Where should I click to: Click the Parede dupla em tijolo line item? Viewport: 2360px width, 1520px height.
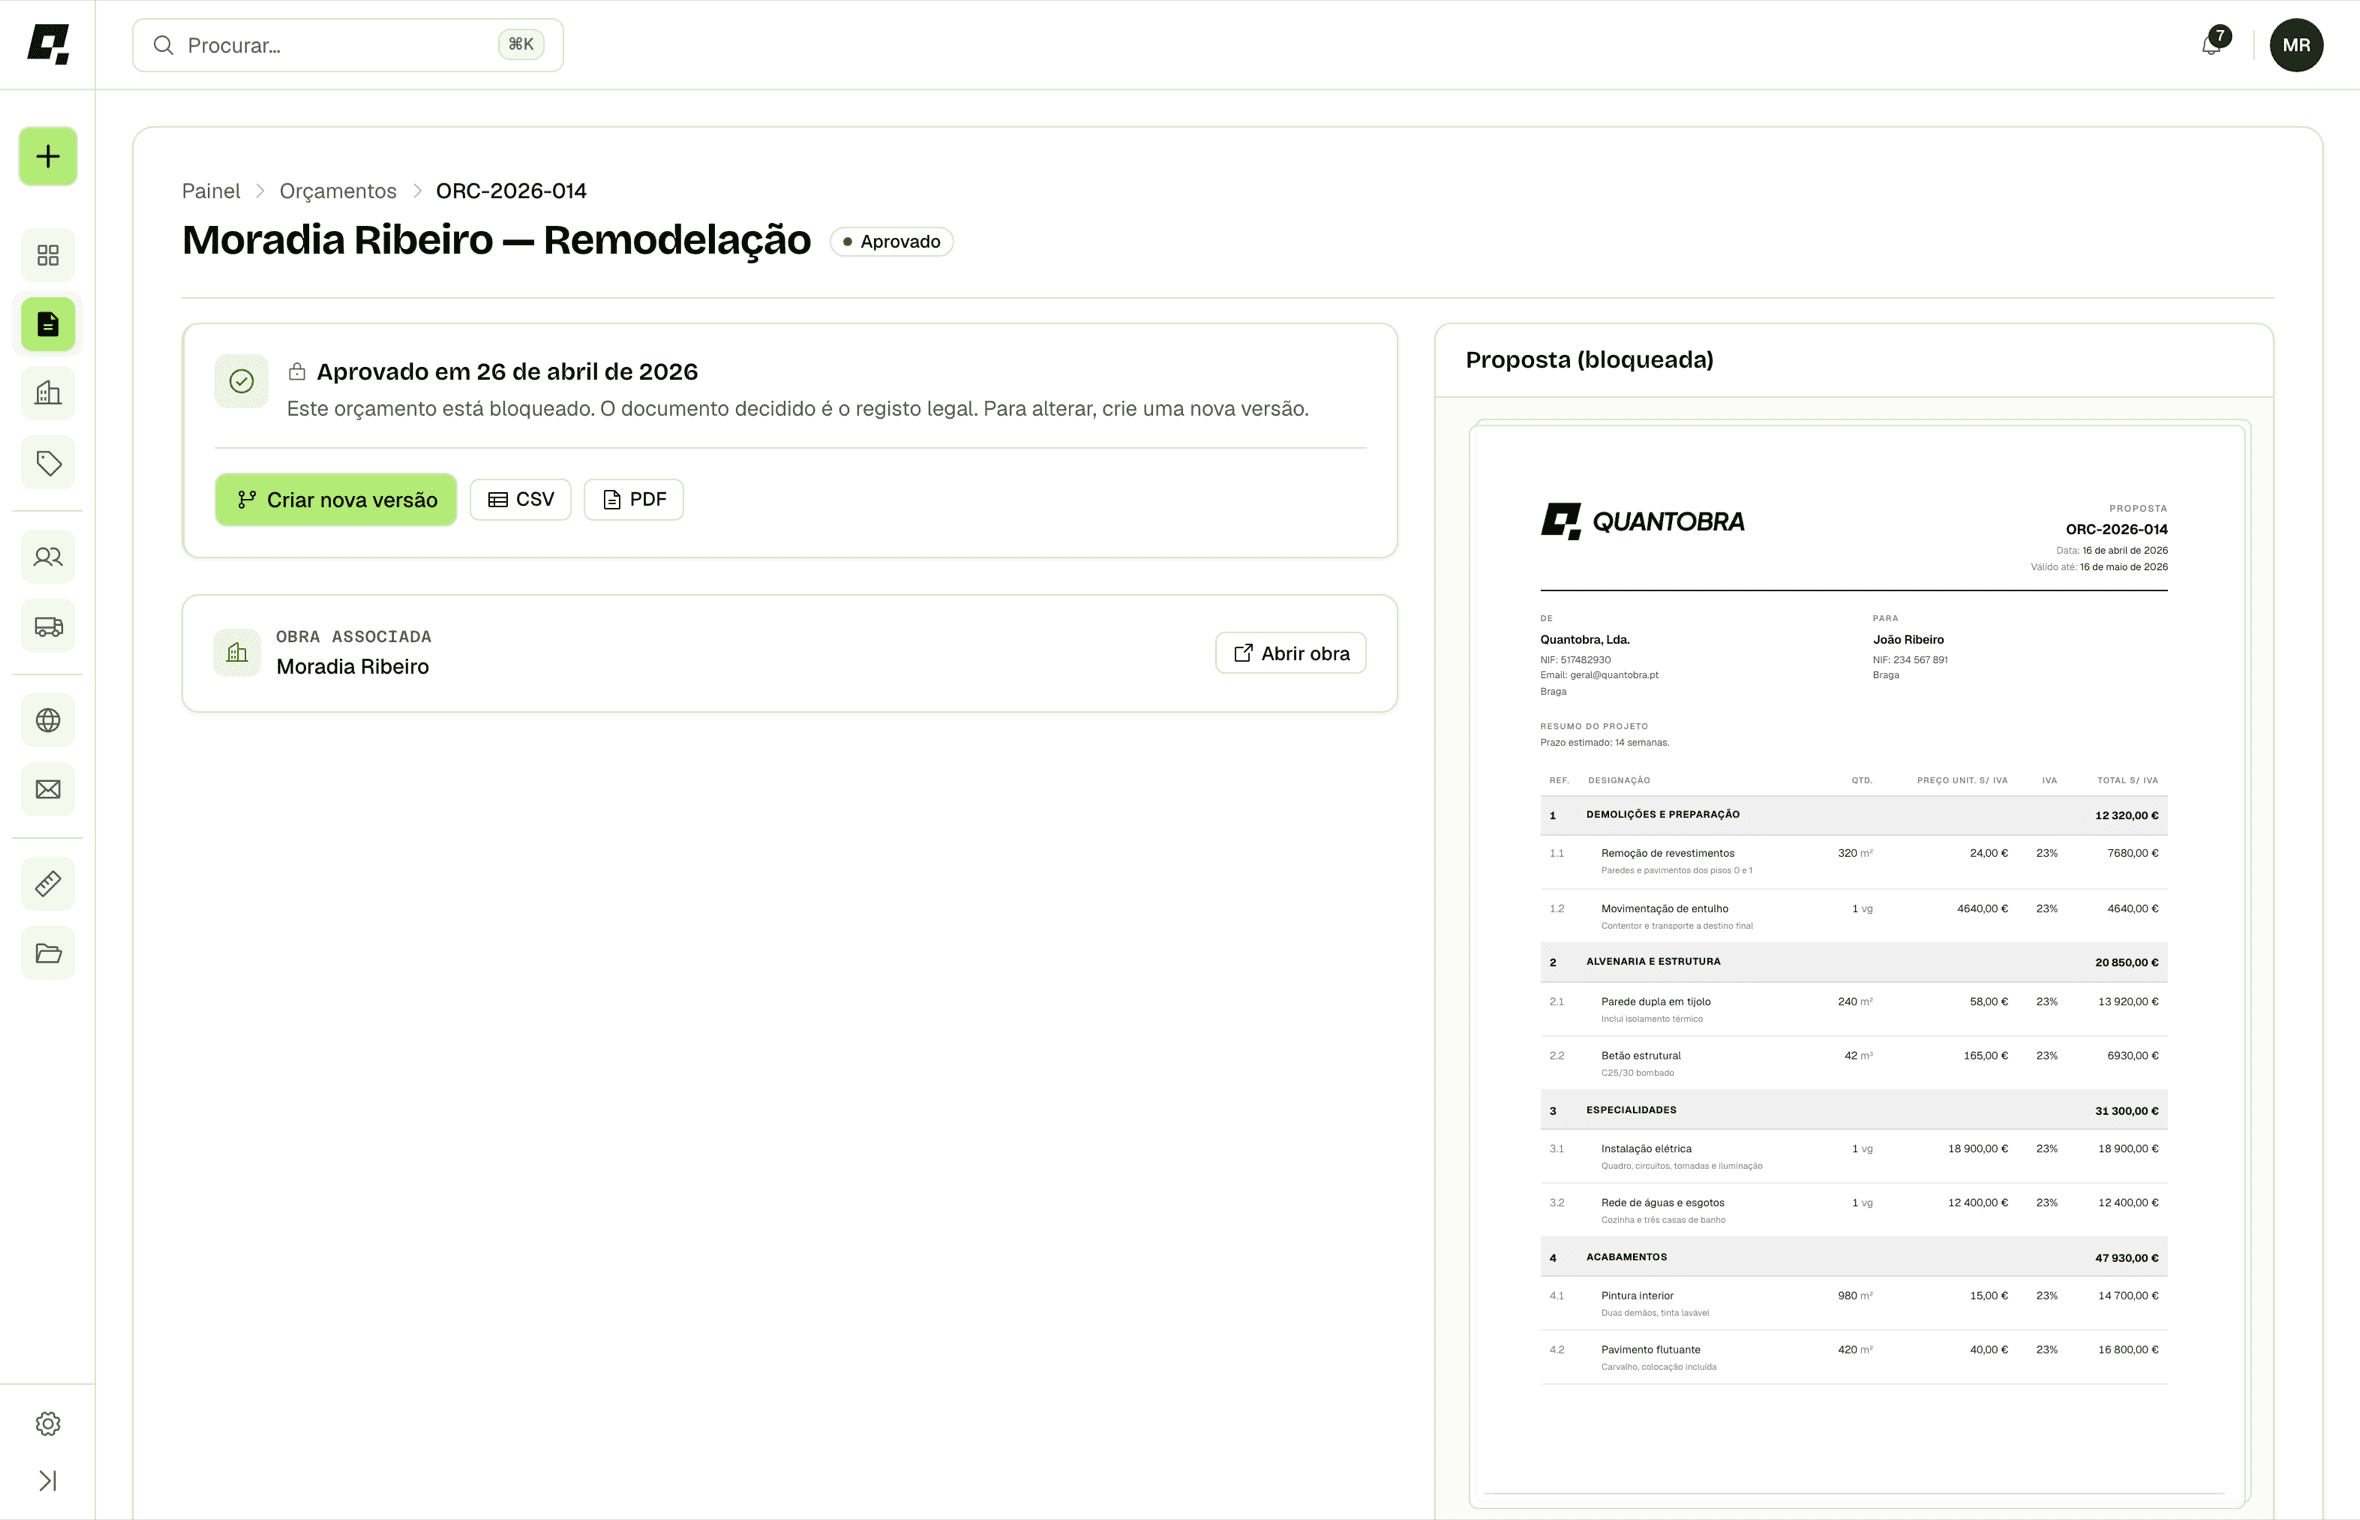pyautogui.click(x=1853, y=1010)
